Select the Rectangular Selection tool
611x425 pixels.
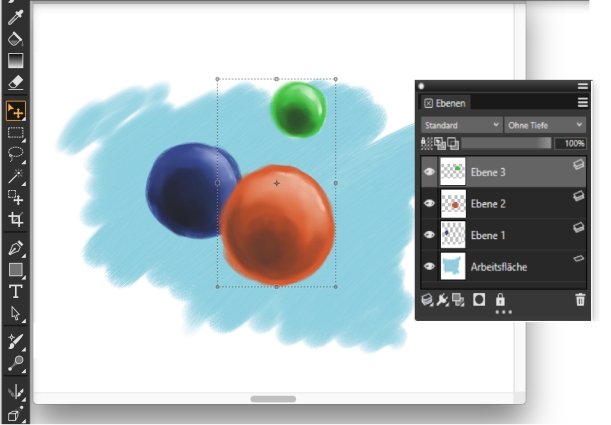16,133
